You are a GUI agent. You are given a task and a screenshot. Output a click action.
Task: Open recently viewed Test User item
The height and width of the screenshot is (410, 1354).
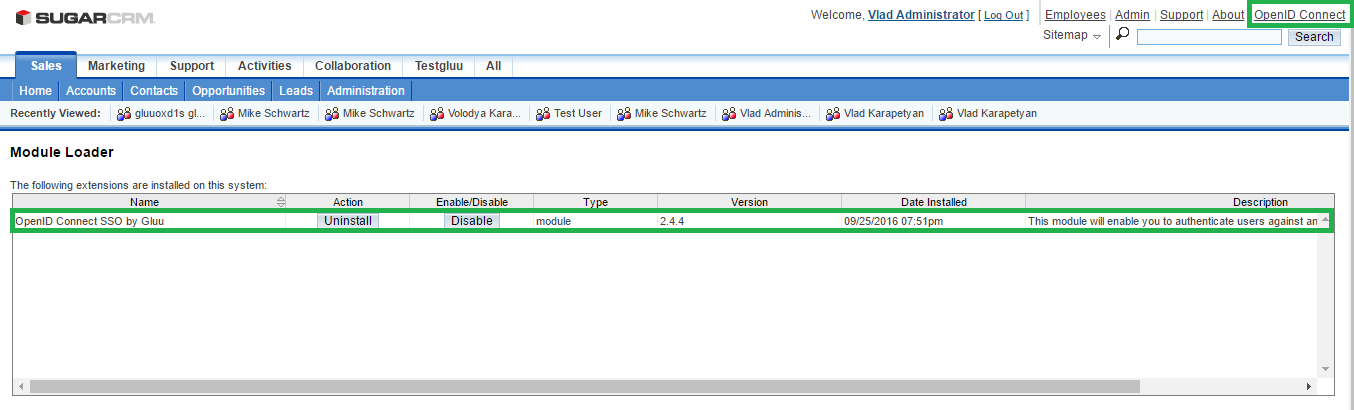point(578,114)
